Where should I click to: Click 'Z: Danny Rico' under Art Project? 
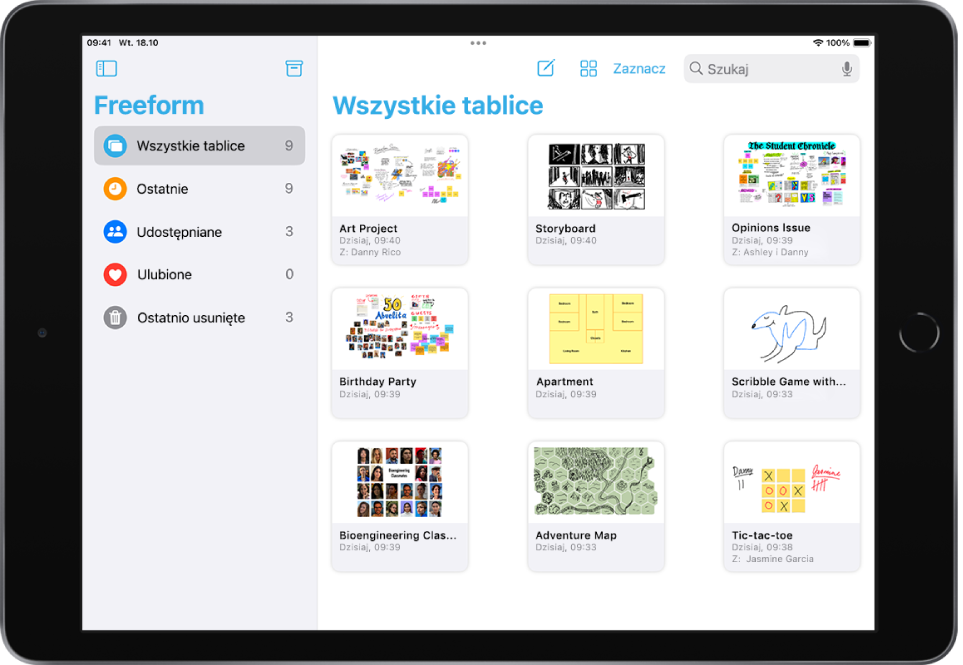[370, 252]
